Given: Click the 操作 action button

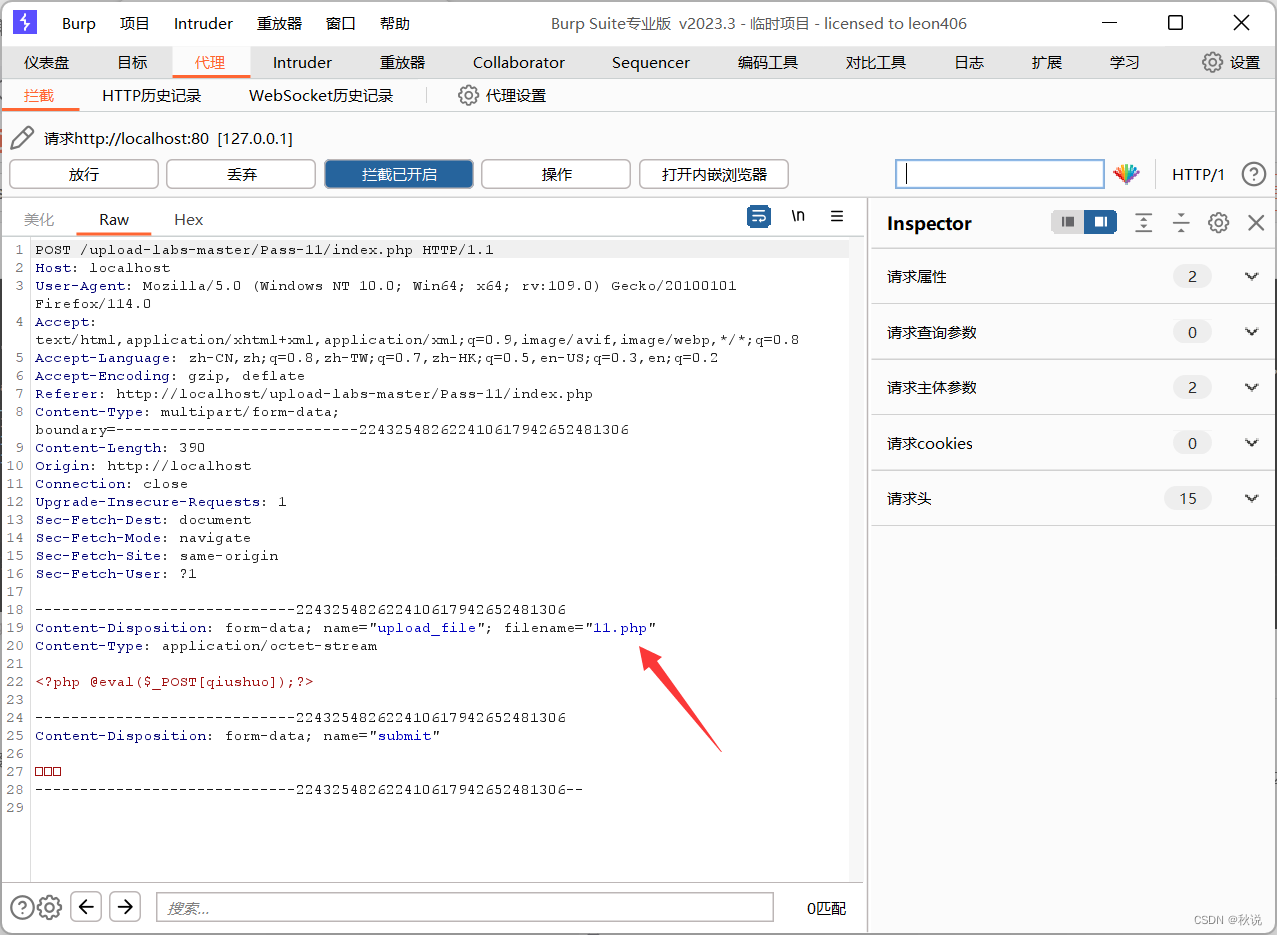Looking at the screenshot, I should tap(556, 174).
